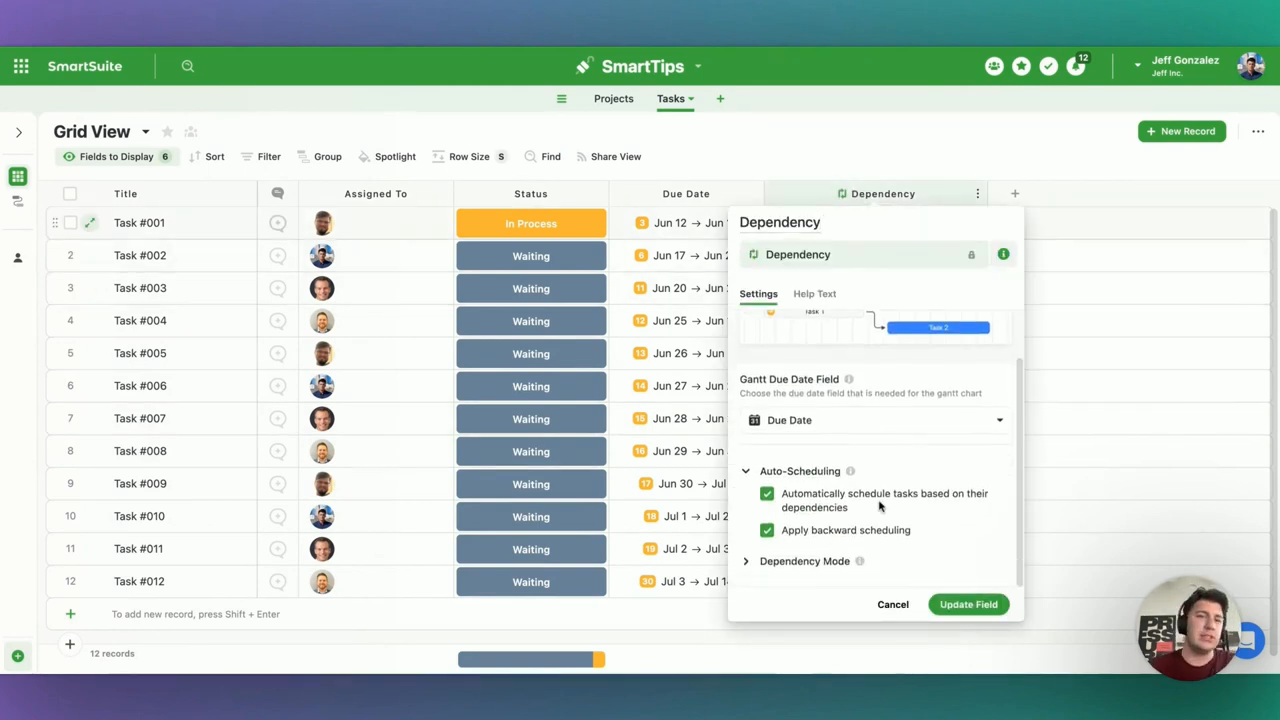Click the field panel vertical scrollbar
Screen dimensions: 1280x720
click(1019, 470)
